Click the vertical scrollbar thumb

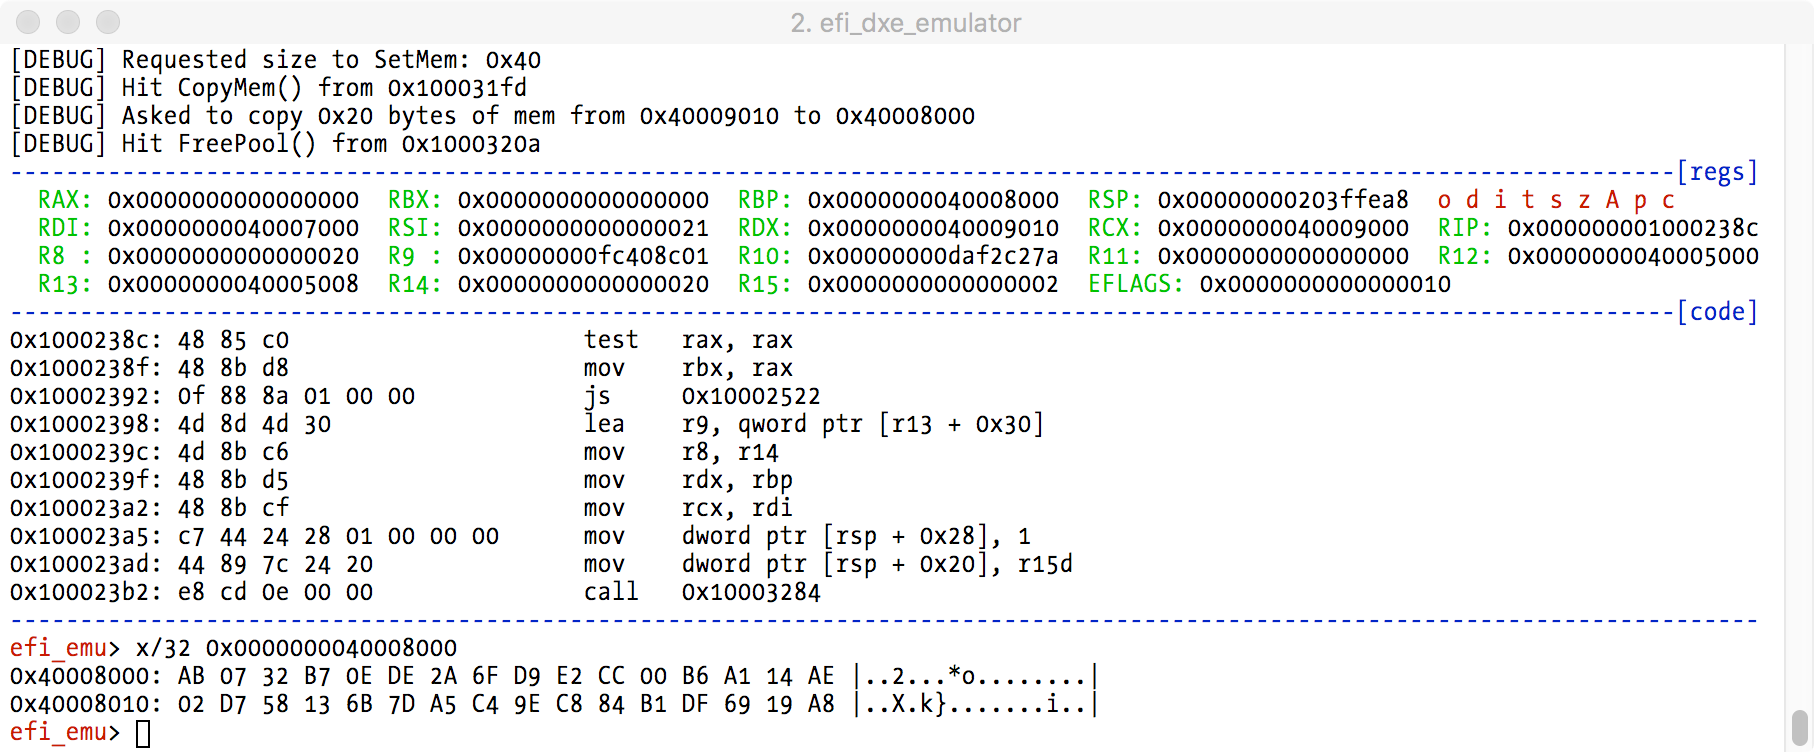coord(1799,726)
